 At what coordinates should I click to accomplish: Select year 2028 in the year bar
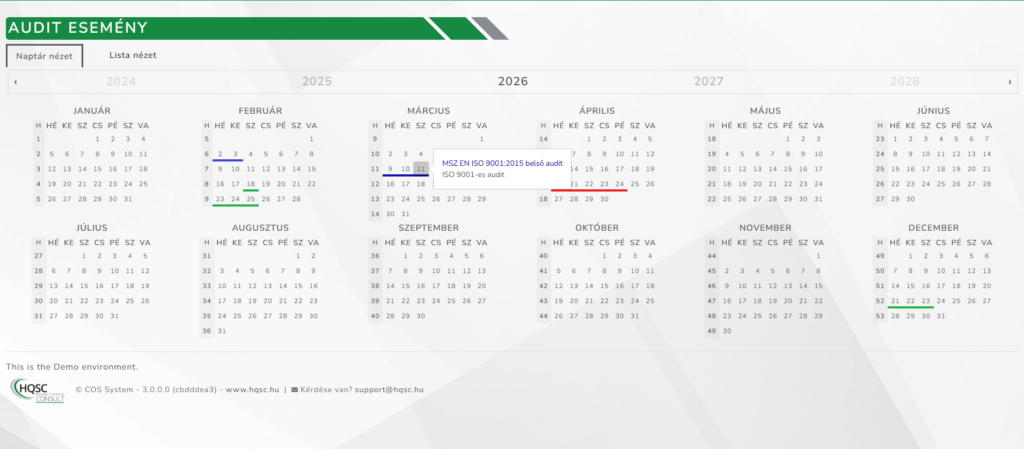(x=905, y=82)
